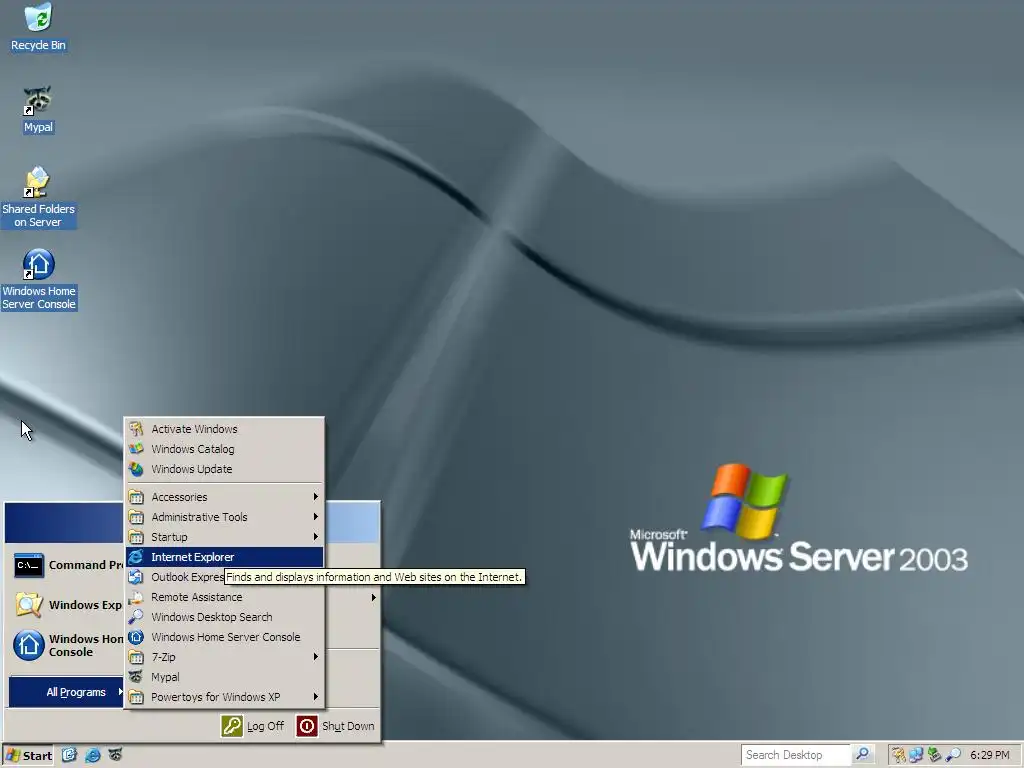Select Activate Windows in the programs submenu
This screenshot has height=768, width=1024.
225,429
